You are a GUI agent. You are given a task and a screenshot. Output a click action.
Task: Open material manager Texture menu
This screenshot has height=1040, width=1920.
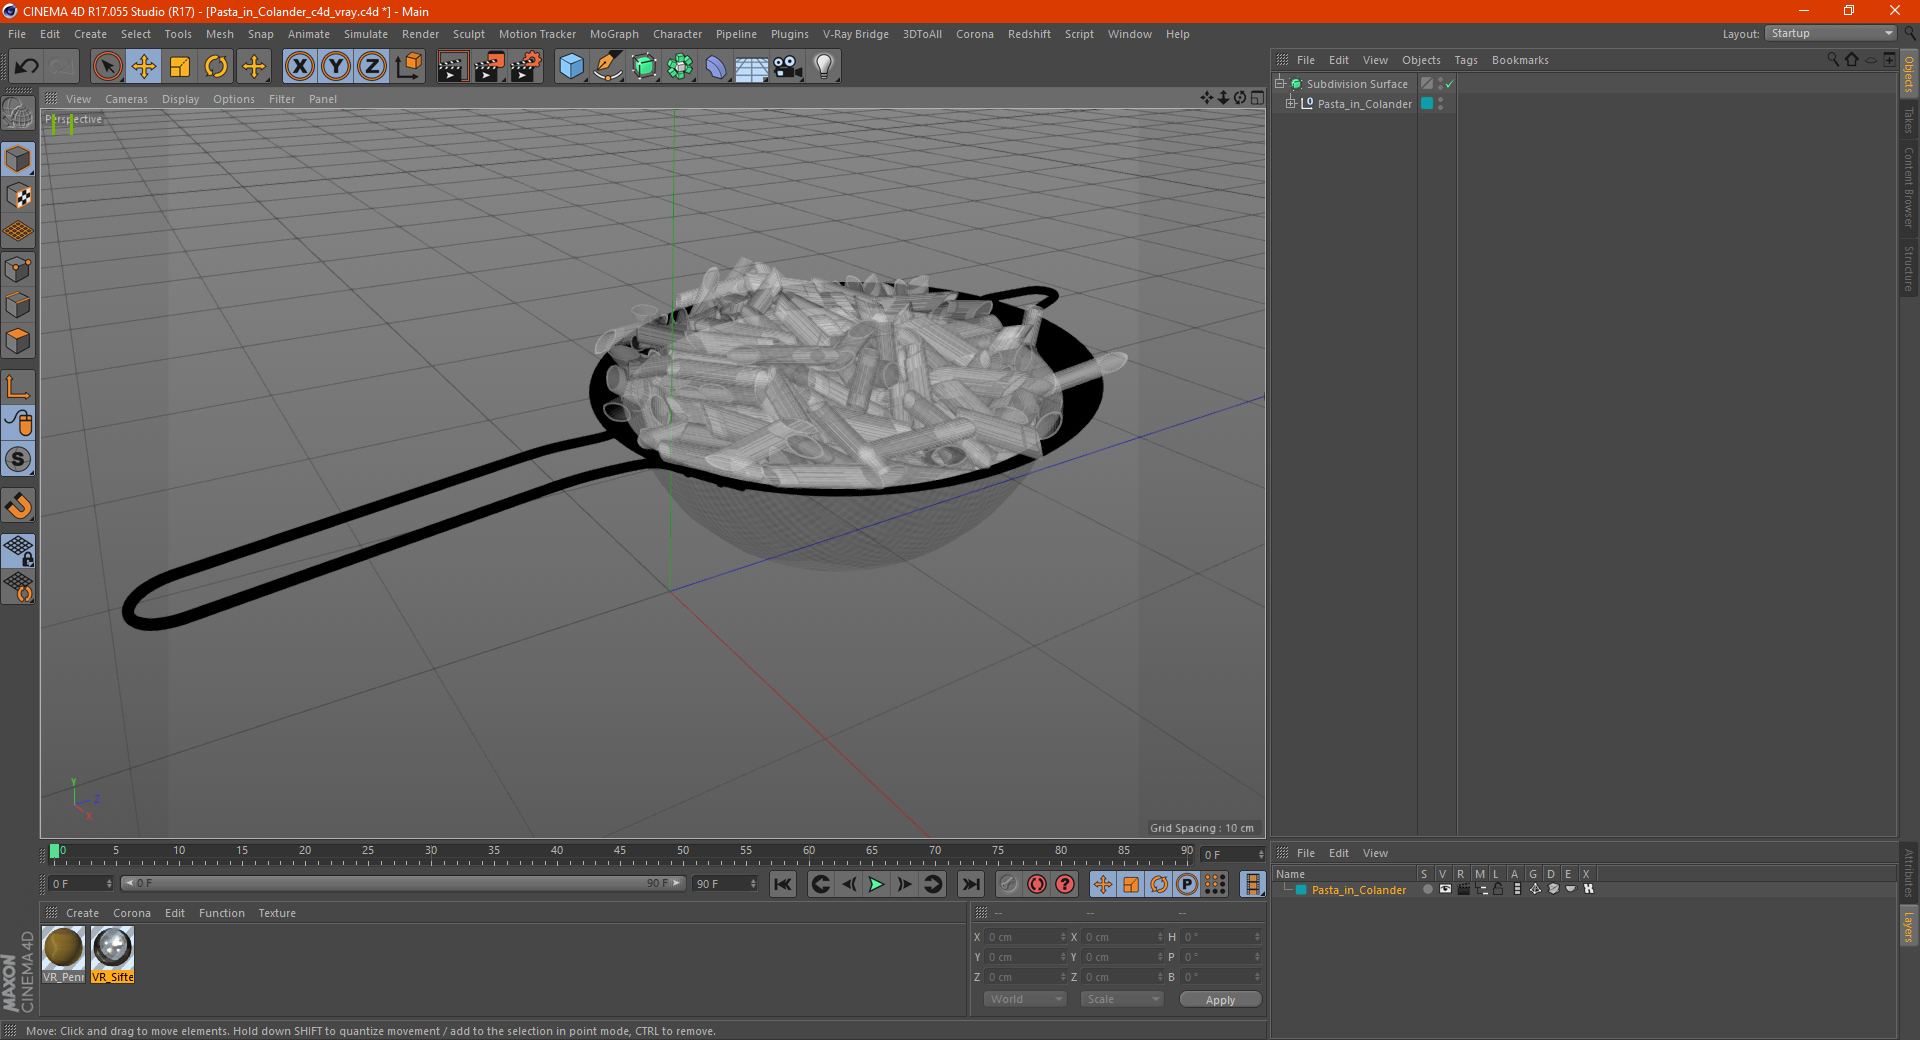(277, 913)
